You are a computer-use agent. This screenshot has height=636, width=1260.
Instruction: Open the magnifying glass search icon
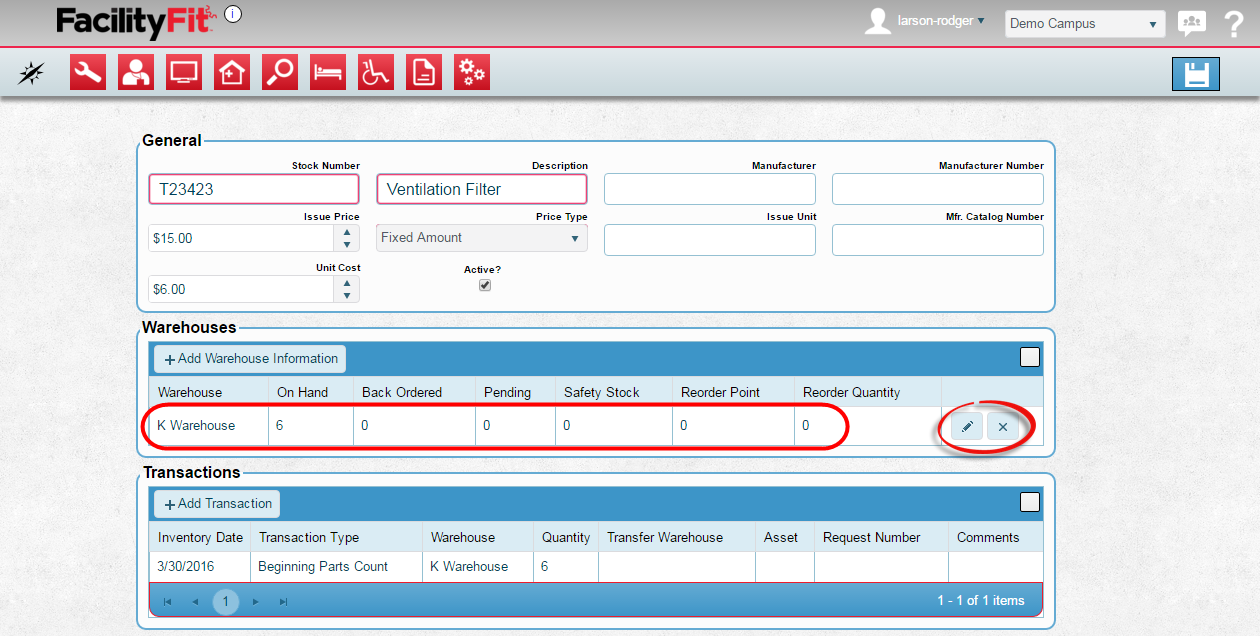[x=280, y=73]
